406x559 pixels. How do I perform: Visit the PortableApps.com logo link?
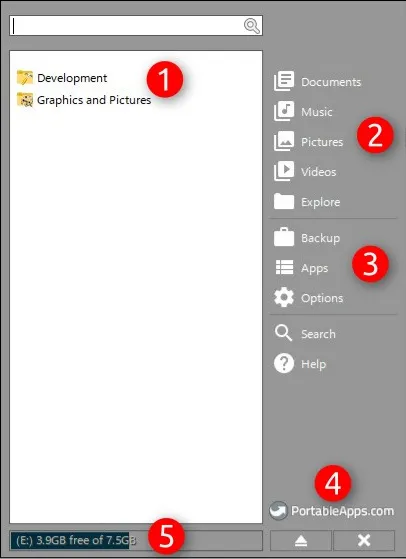point(332,511)
